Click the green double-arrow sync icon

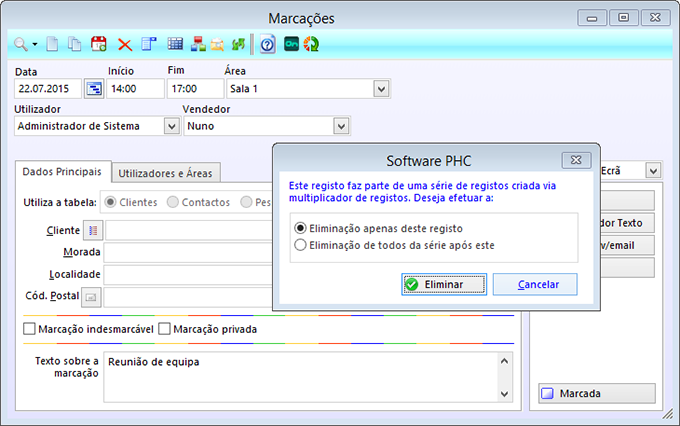[239, 44]
